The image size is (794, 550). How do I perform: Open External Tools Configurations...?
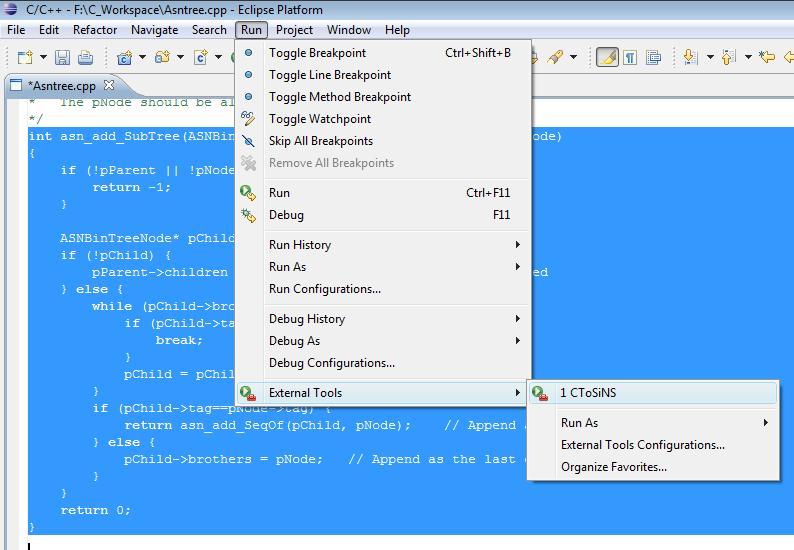pos(653,445)
